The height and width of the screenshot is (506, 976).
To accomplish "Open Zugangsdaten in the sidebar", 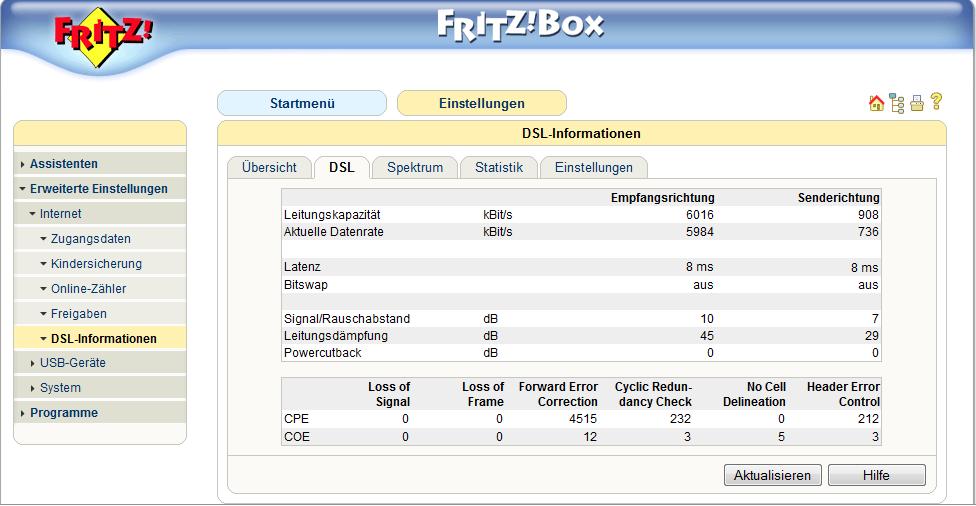I will [x=90, y=239].
